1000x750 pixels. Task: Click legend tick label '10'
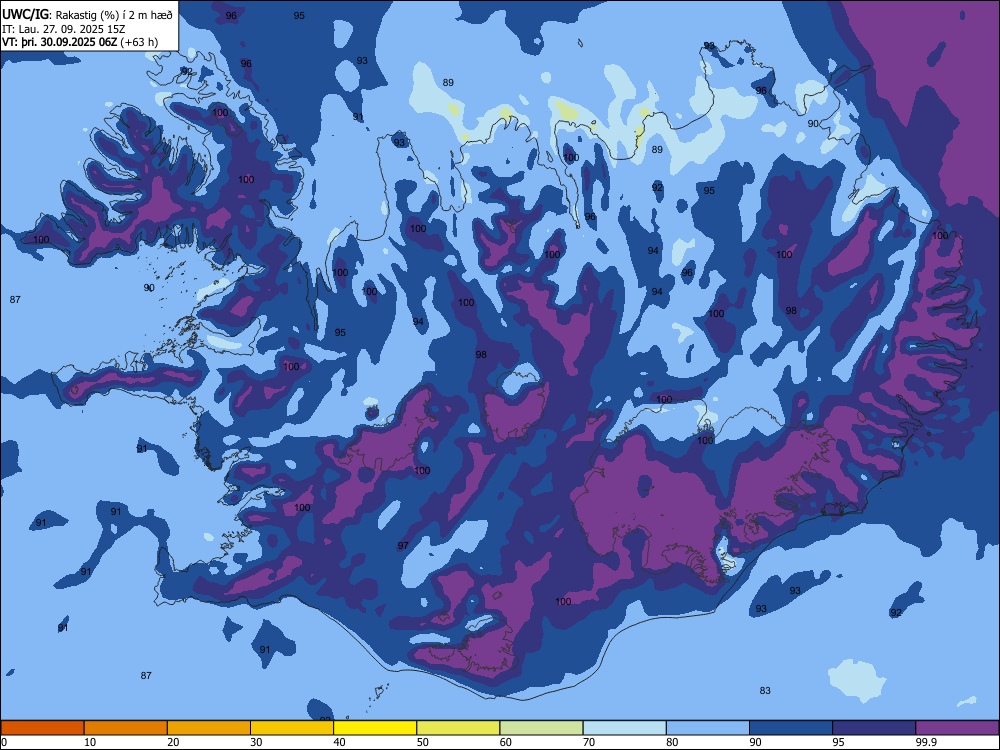(90, 742)
